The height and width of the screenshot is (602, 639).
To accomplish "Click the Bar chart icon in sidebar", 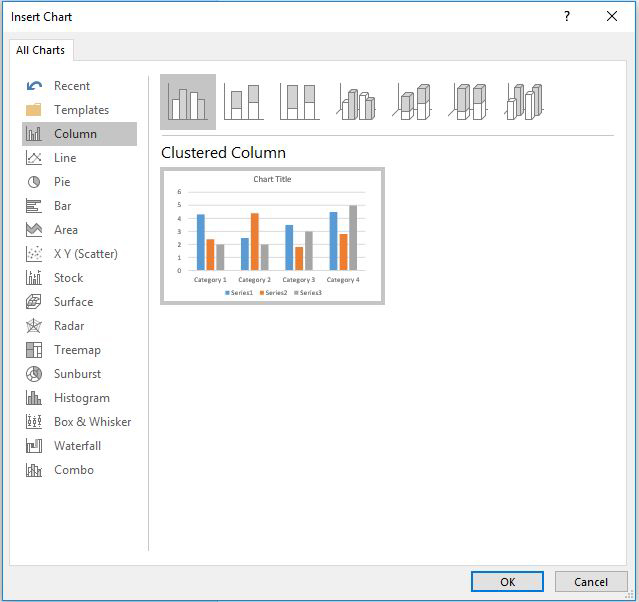I will [34, 206].
